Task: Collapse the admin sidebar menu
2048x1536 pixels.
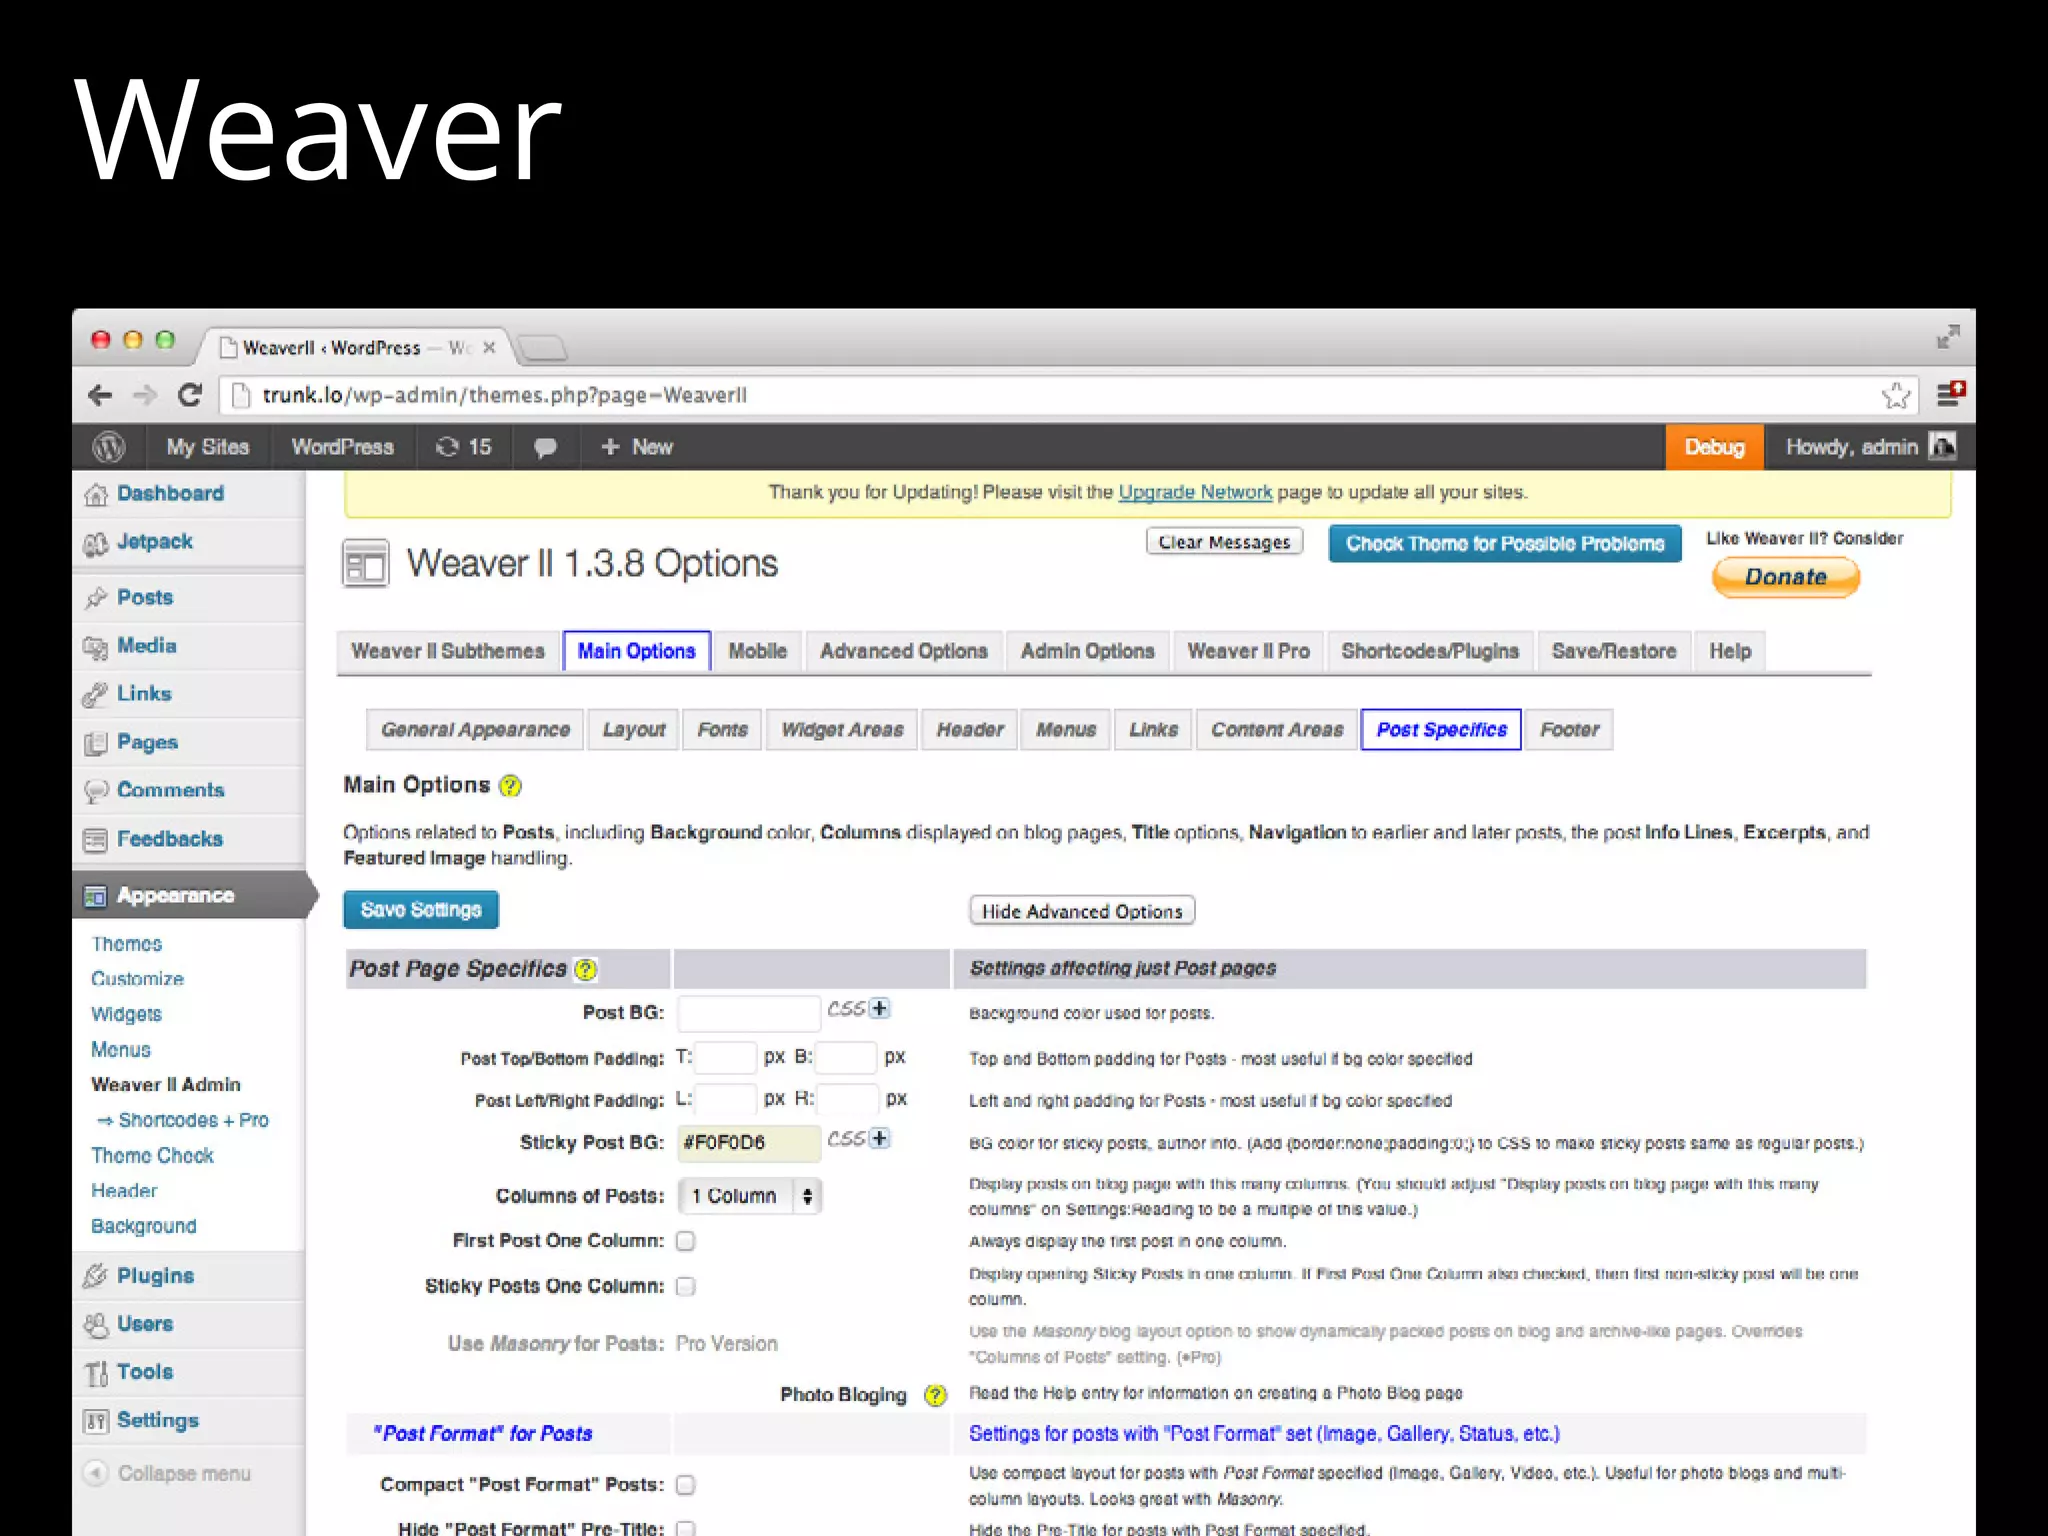Action: click(168, 1474)
